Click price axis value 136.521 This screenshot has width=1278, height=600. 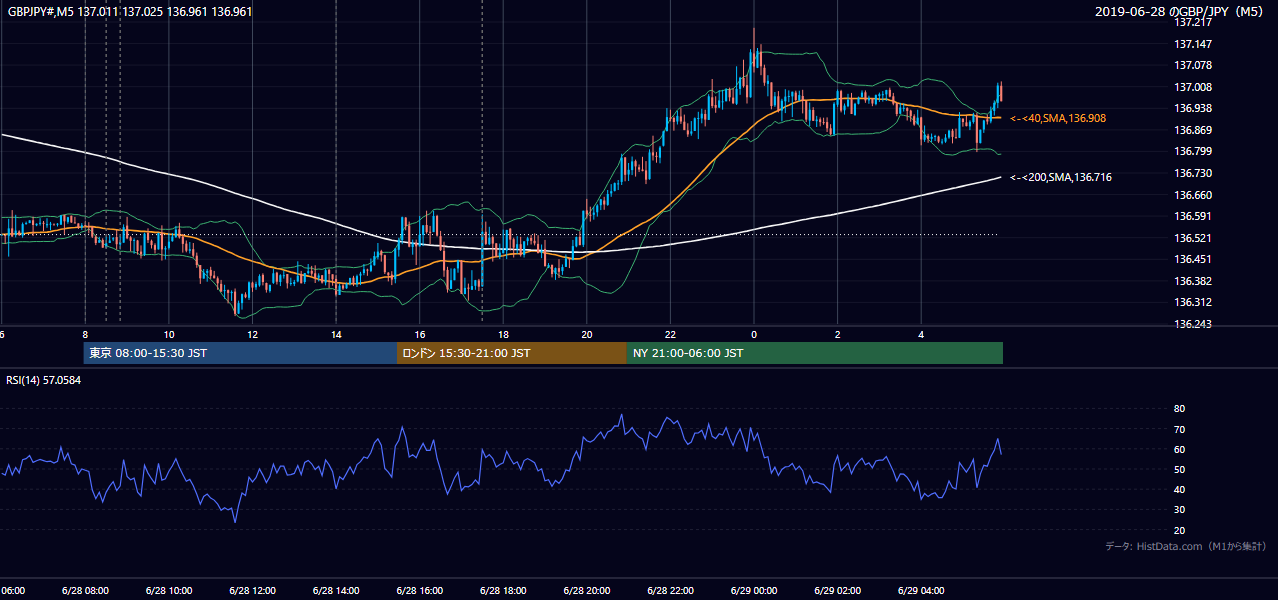pyautogui.click(x=1193, y=238)
